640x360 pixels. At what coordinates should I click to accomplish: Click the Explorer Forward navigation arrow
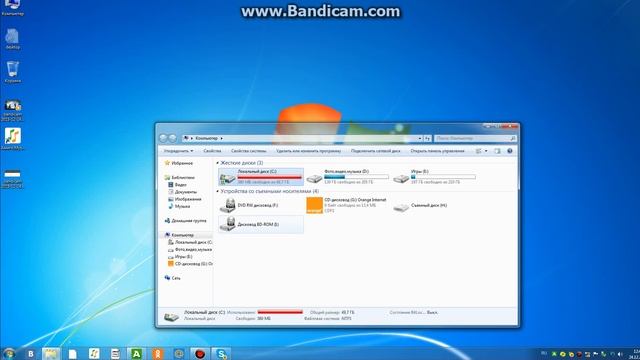(x=173, y=138)
